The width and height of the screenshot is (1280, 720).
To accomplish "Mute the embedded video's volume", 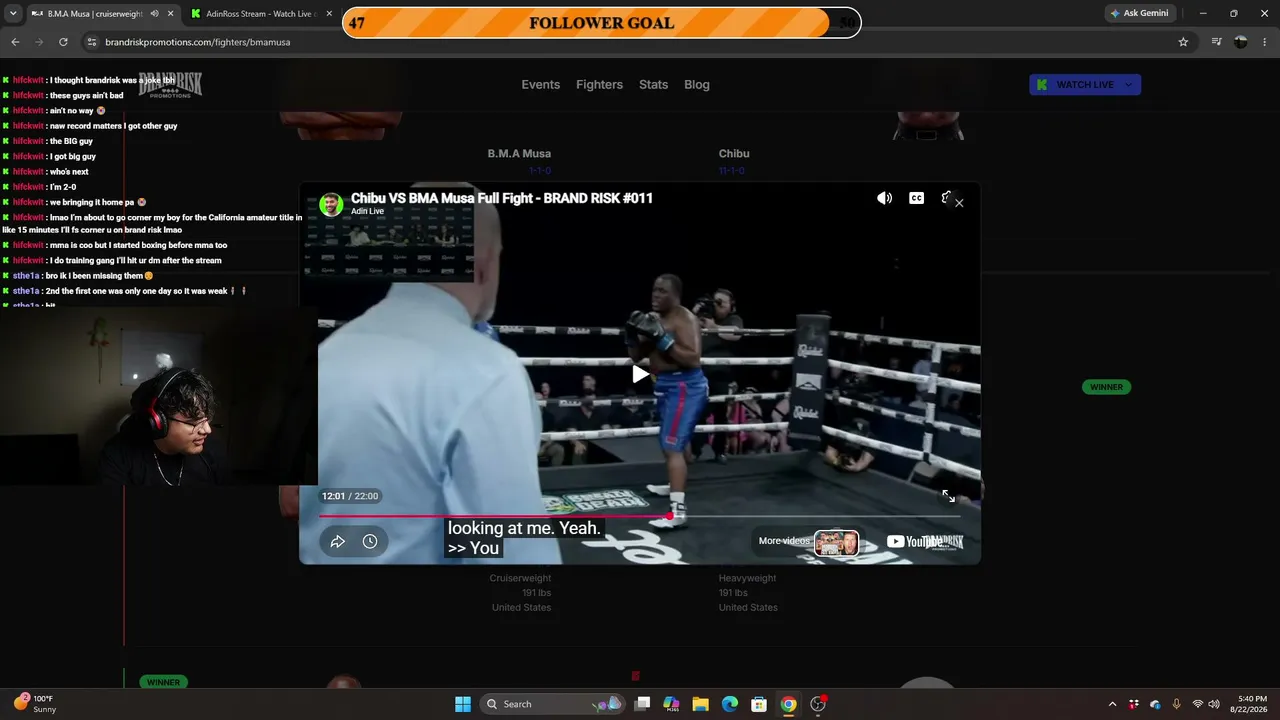I will pos(884,198).
